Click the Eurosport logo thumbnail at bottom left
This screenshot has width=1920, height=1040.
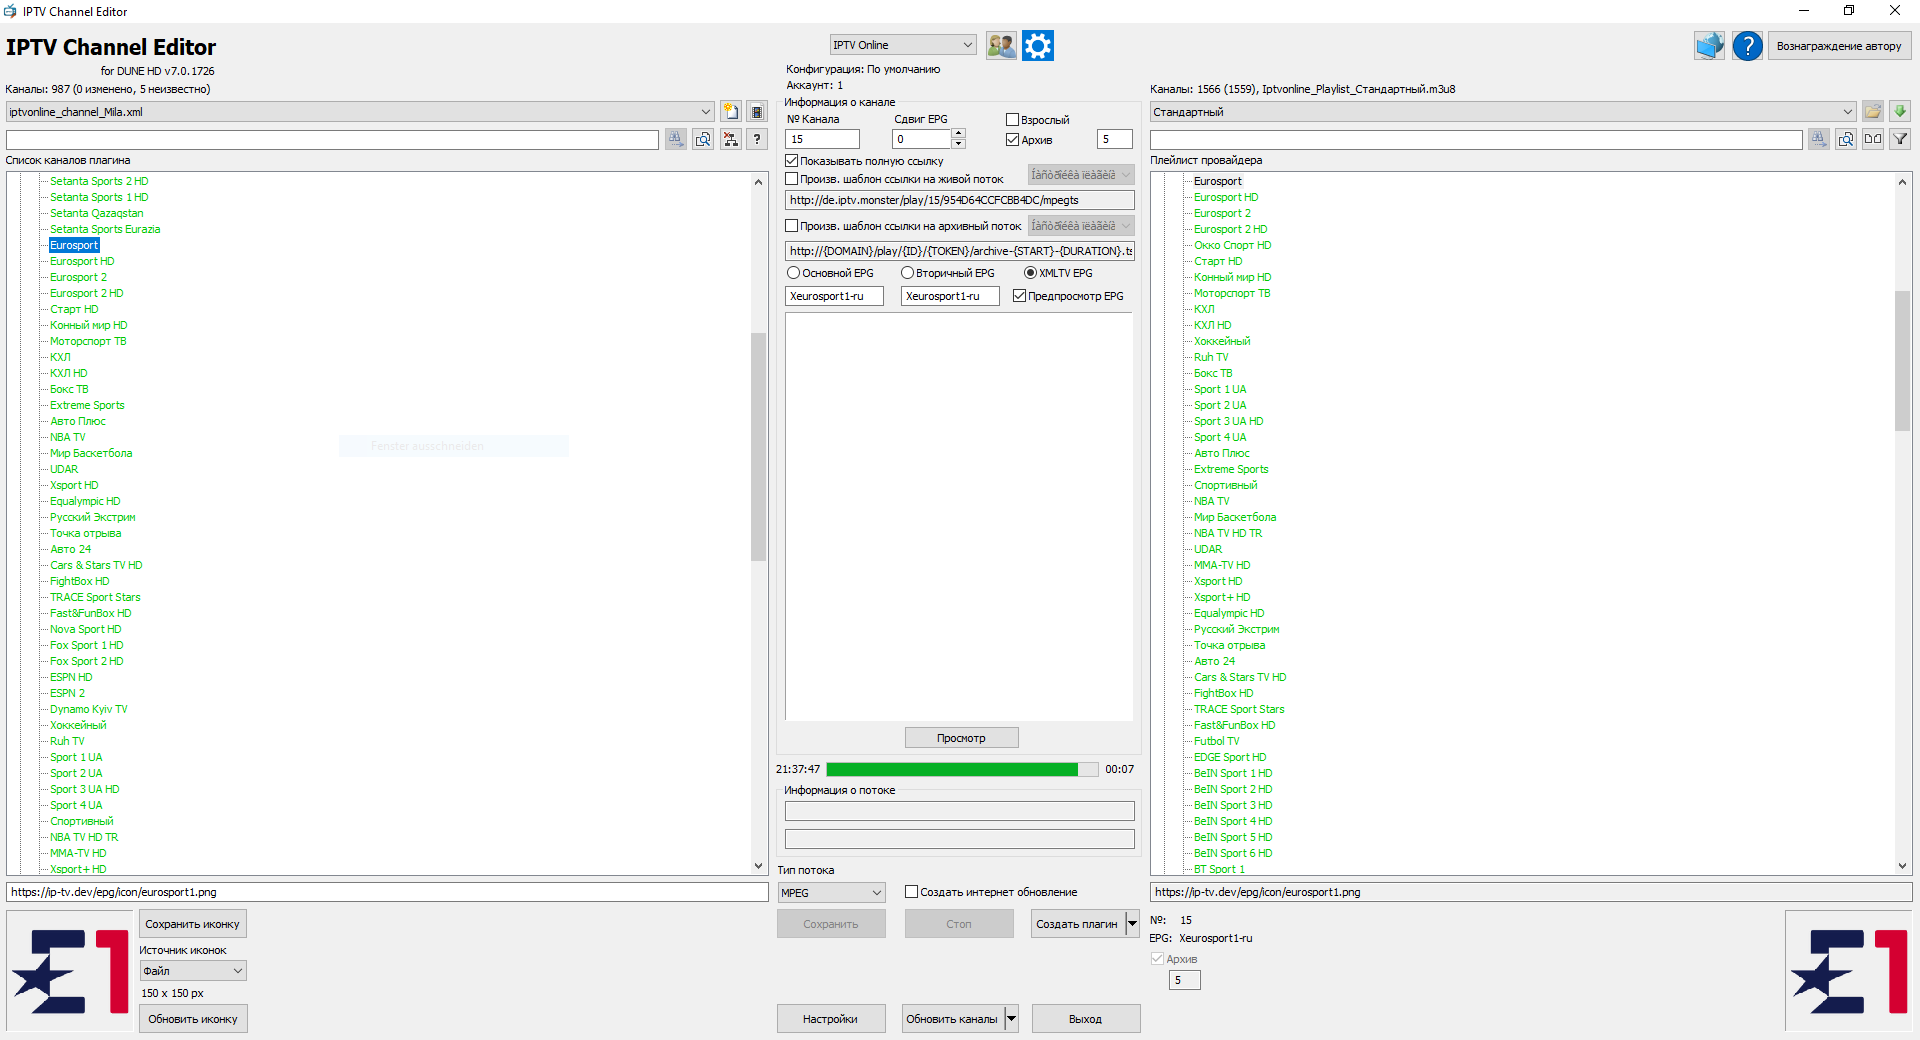[70, 971]
